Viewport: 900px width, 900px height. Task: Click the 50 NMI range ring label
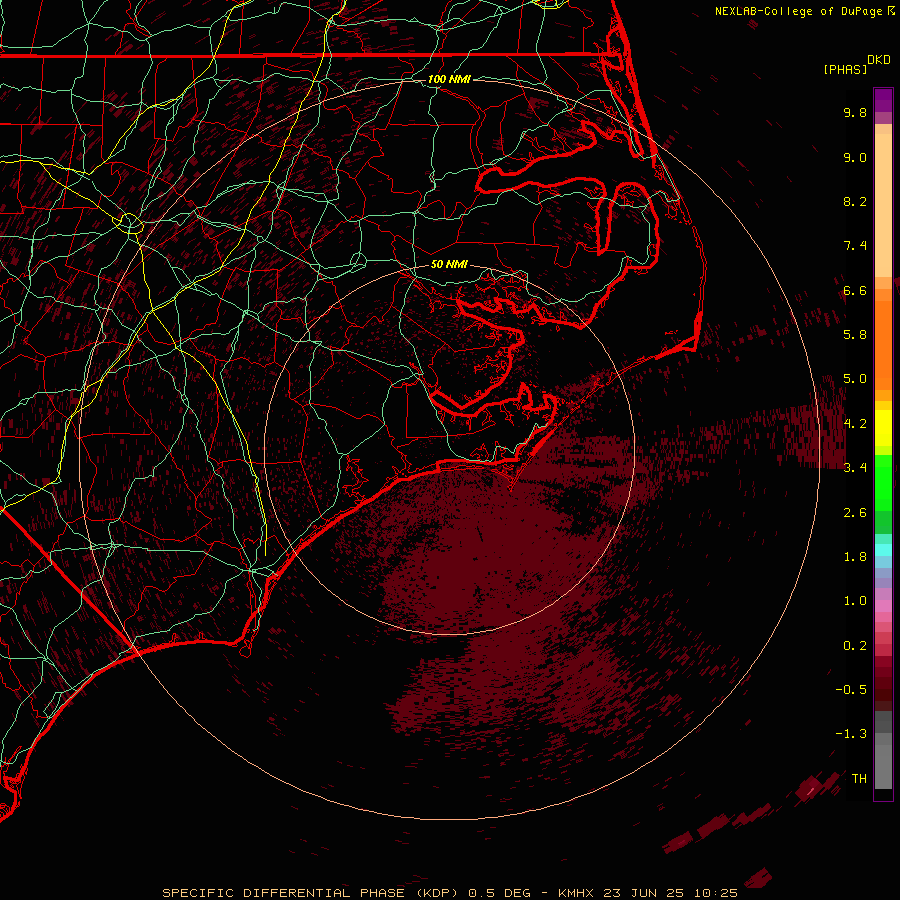click(x=449, y=264)
